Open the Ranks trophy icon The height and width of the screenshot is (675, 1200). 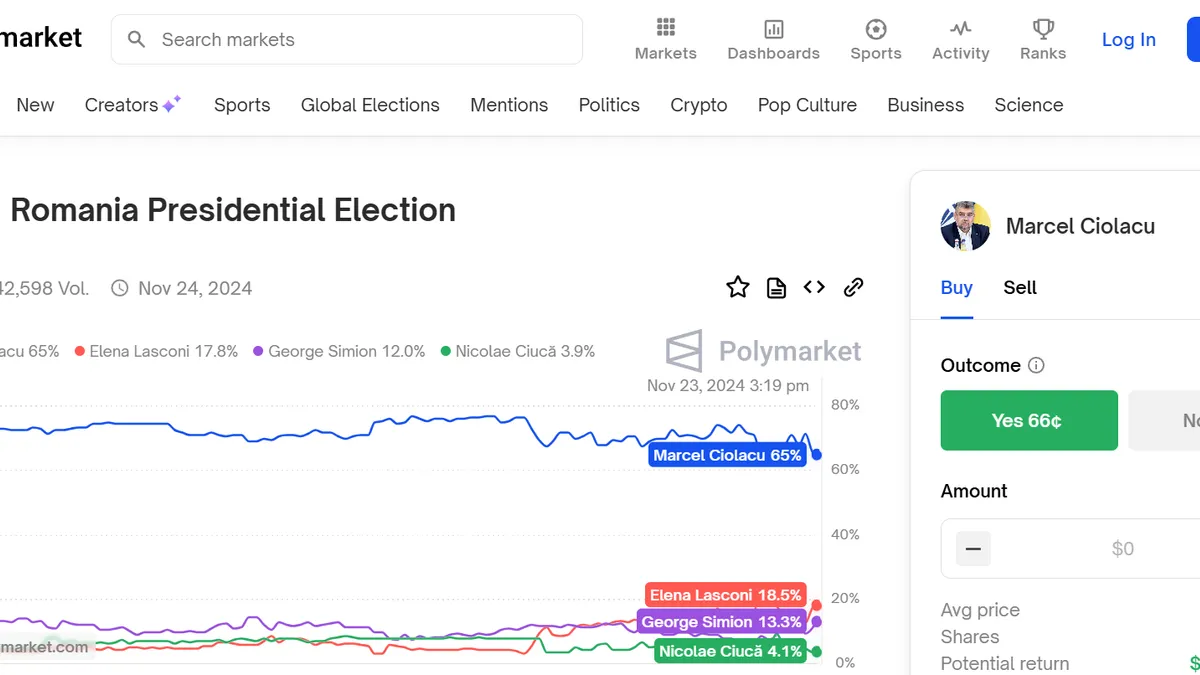tap(1043, 28)
